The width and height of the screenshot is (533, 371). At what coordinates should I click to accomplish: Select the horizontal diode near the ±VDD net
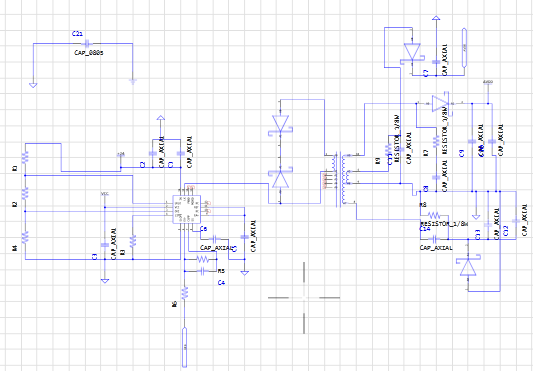tap(441, 103)
